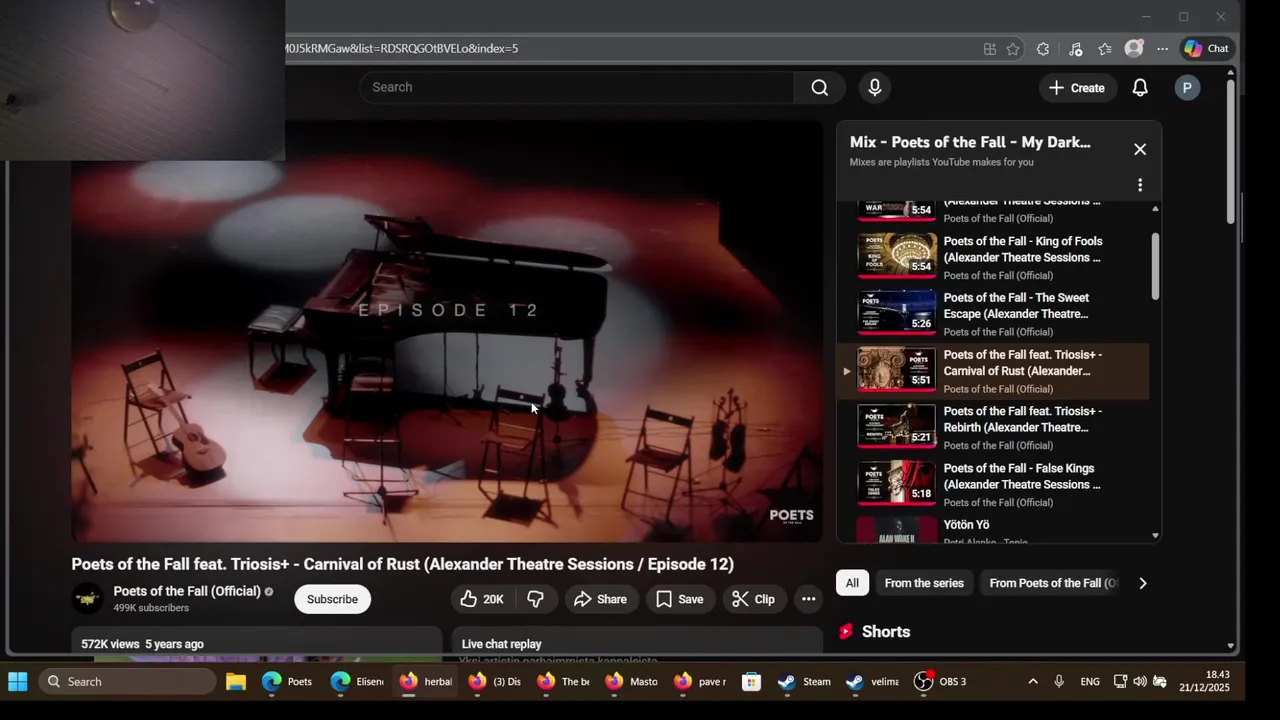Viewport: 1280px width, 720px height.
Task: Click the 572K views description text
Action: (142, 644)
